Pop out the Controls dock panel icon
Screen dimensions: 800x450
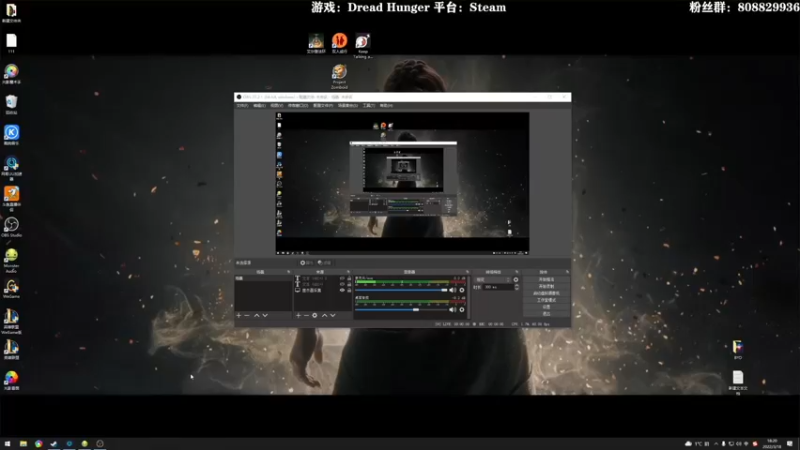(x=568, y=272)
